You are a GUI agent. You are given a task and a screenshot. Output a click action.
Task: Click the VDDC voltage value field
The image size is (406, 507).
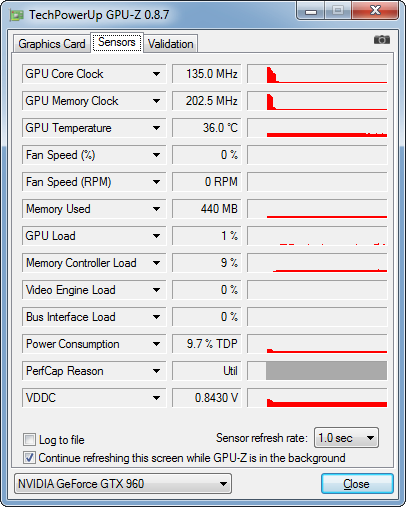[206, 397]
